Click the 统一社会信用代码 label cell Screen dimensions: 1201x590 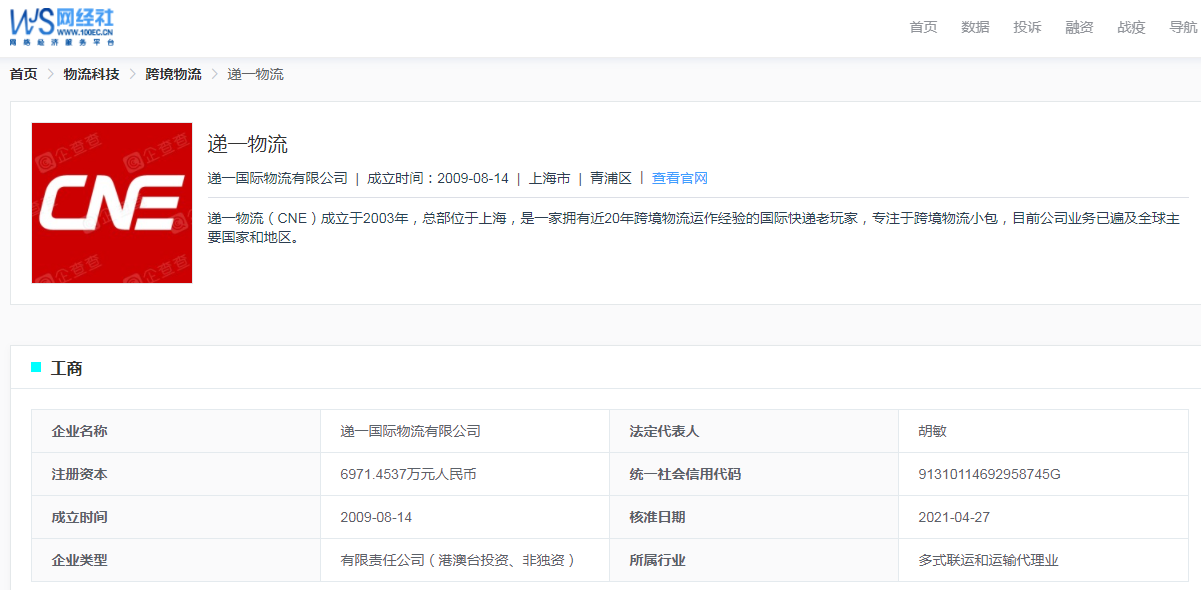[x=754, y=474]
